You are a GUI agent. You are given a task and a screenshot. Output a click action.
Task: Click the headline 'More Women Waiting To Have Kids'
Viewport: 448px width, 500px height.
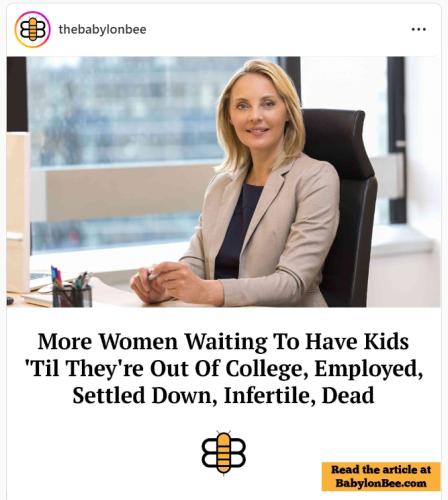[x=223, y=342]
